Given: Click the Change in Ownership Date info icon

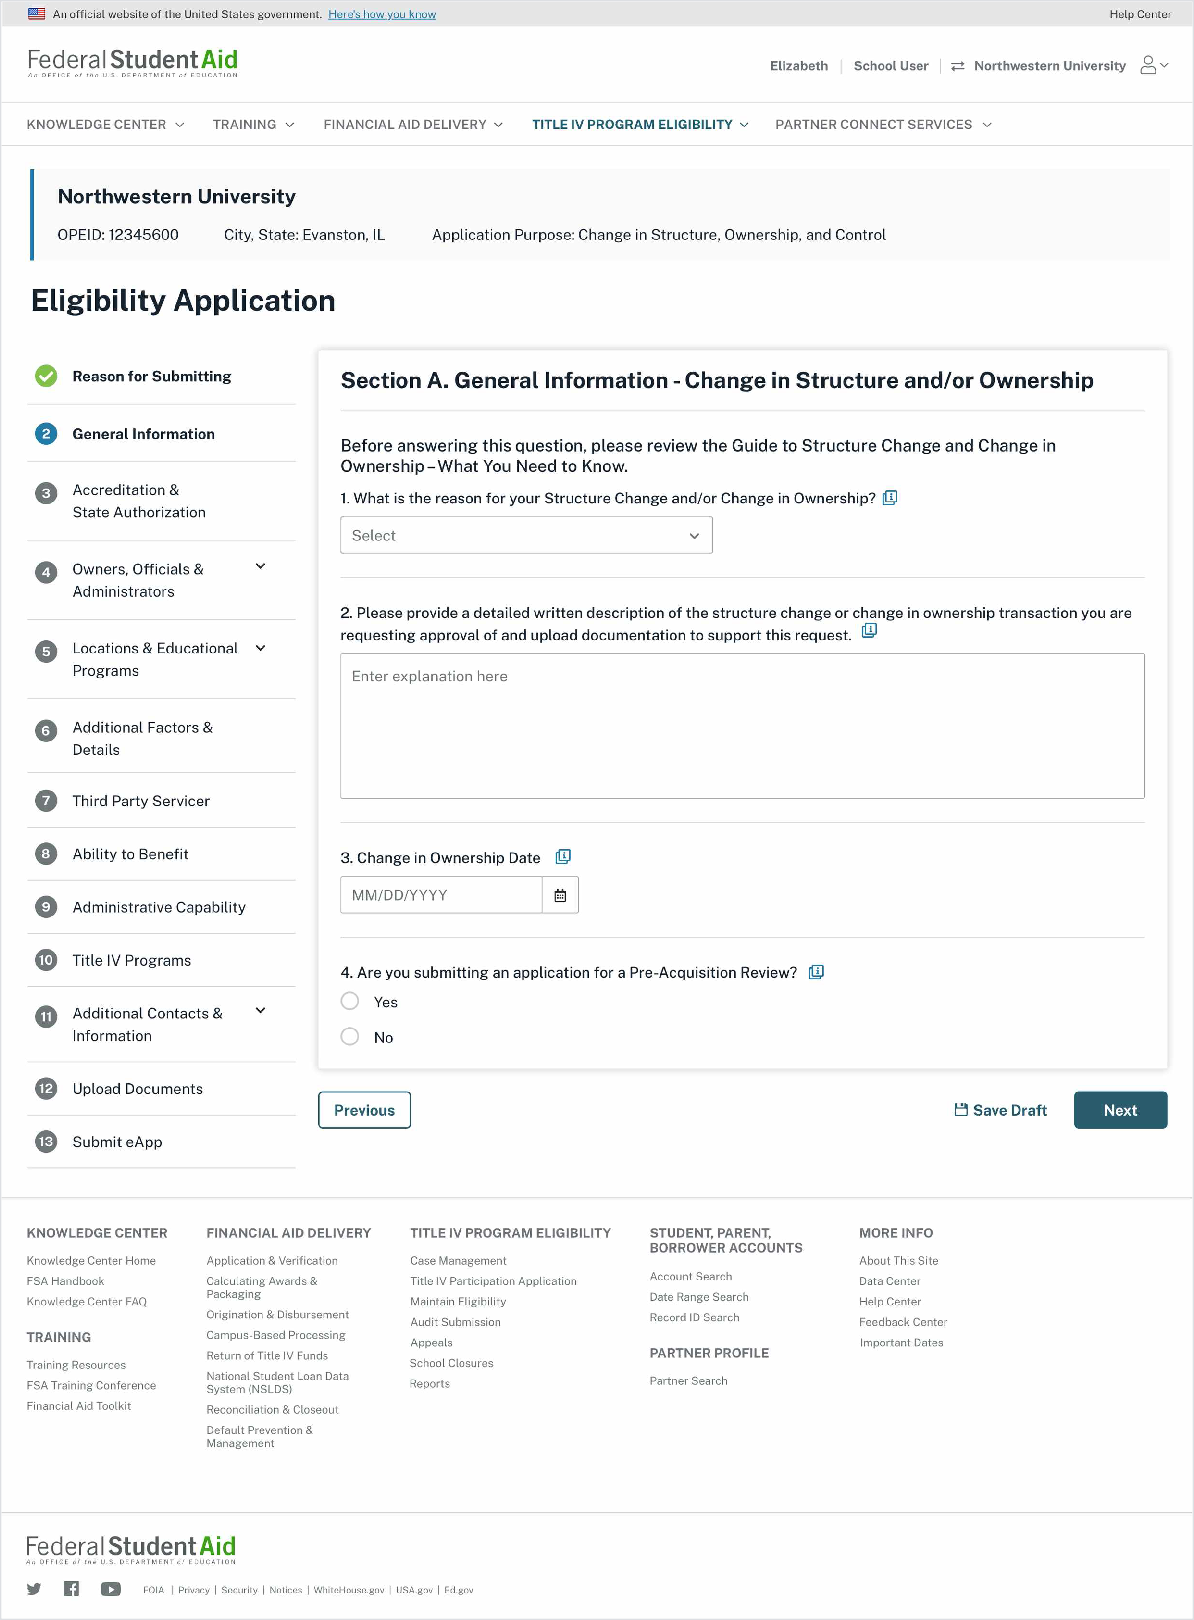Looking at the screenshot, I should click(563, 857).
